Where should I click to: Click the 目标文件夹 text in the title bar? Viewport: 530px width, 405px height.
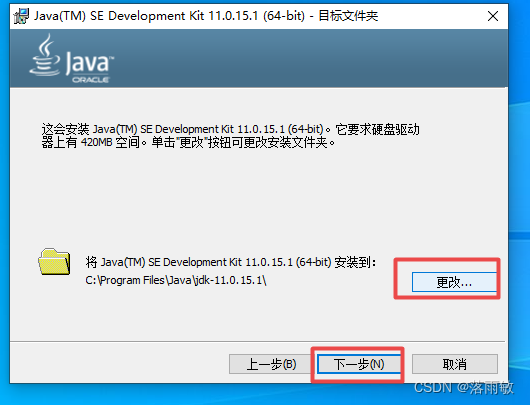coord(348,16)
